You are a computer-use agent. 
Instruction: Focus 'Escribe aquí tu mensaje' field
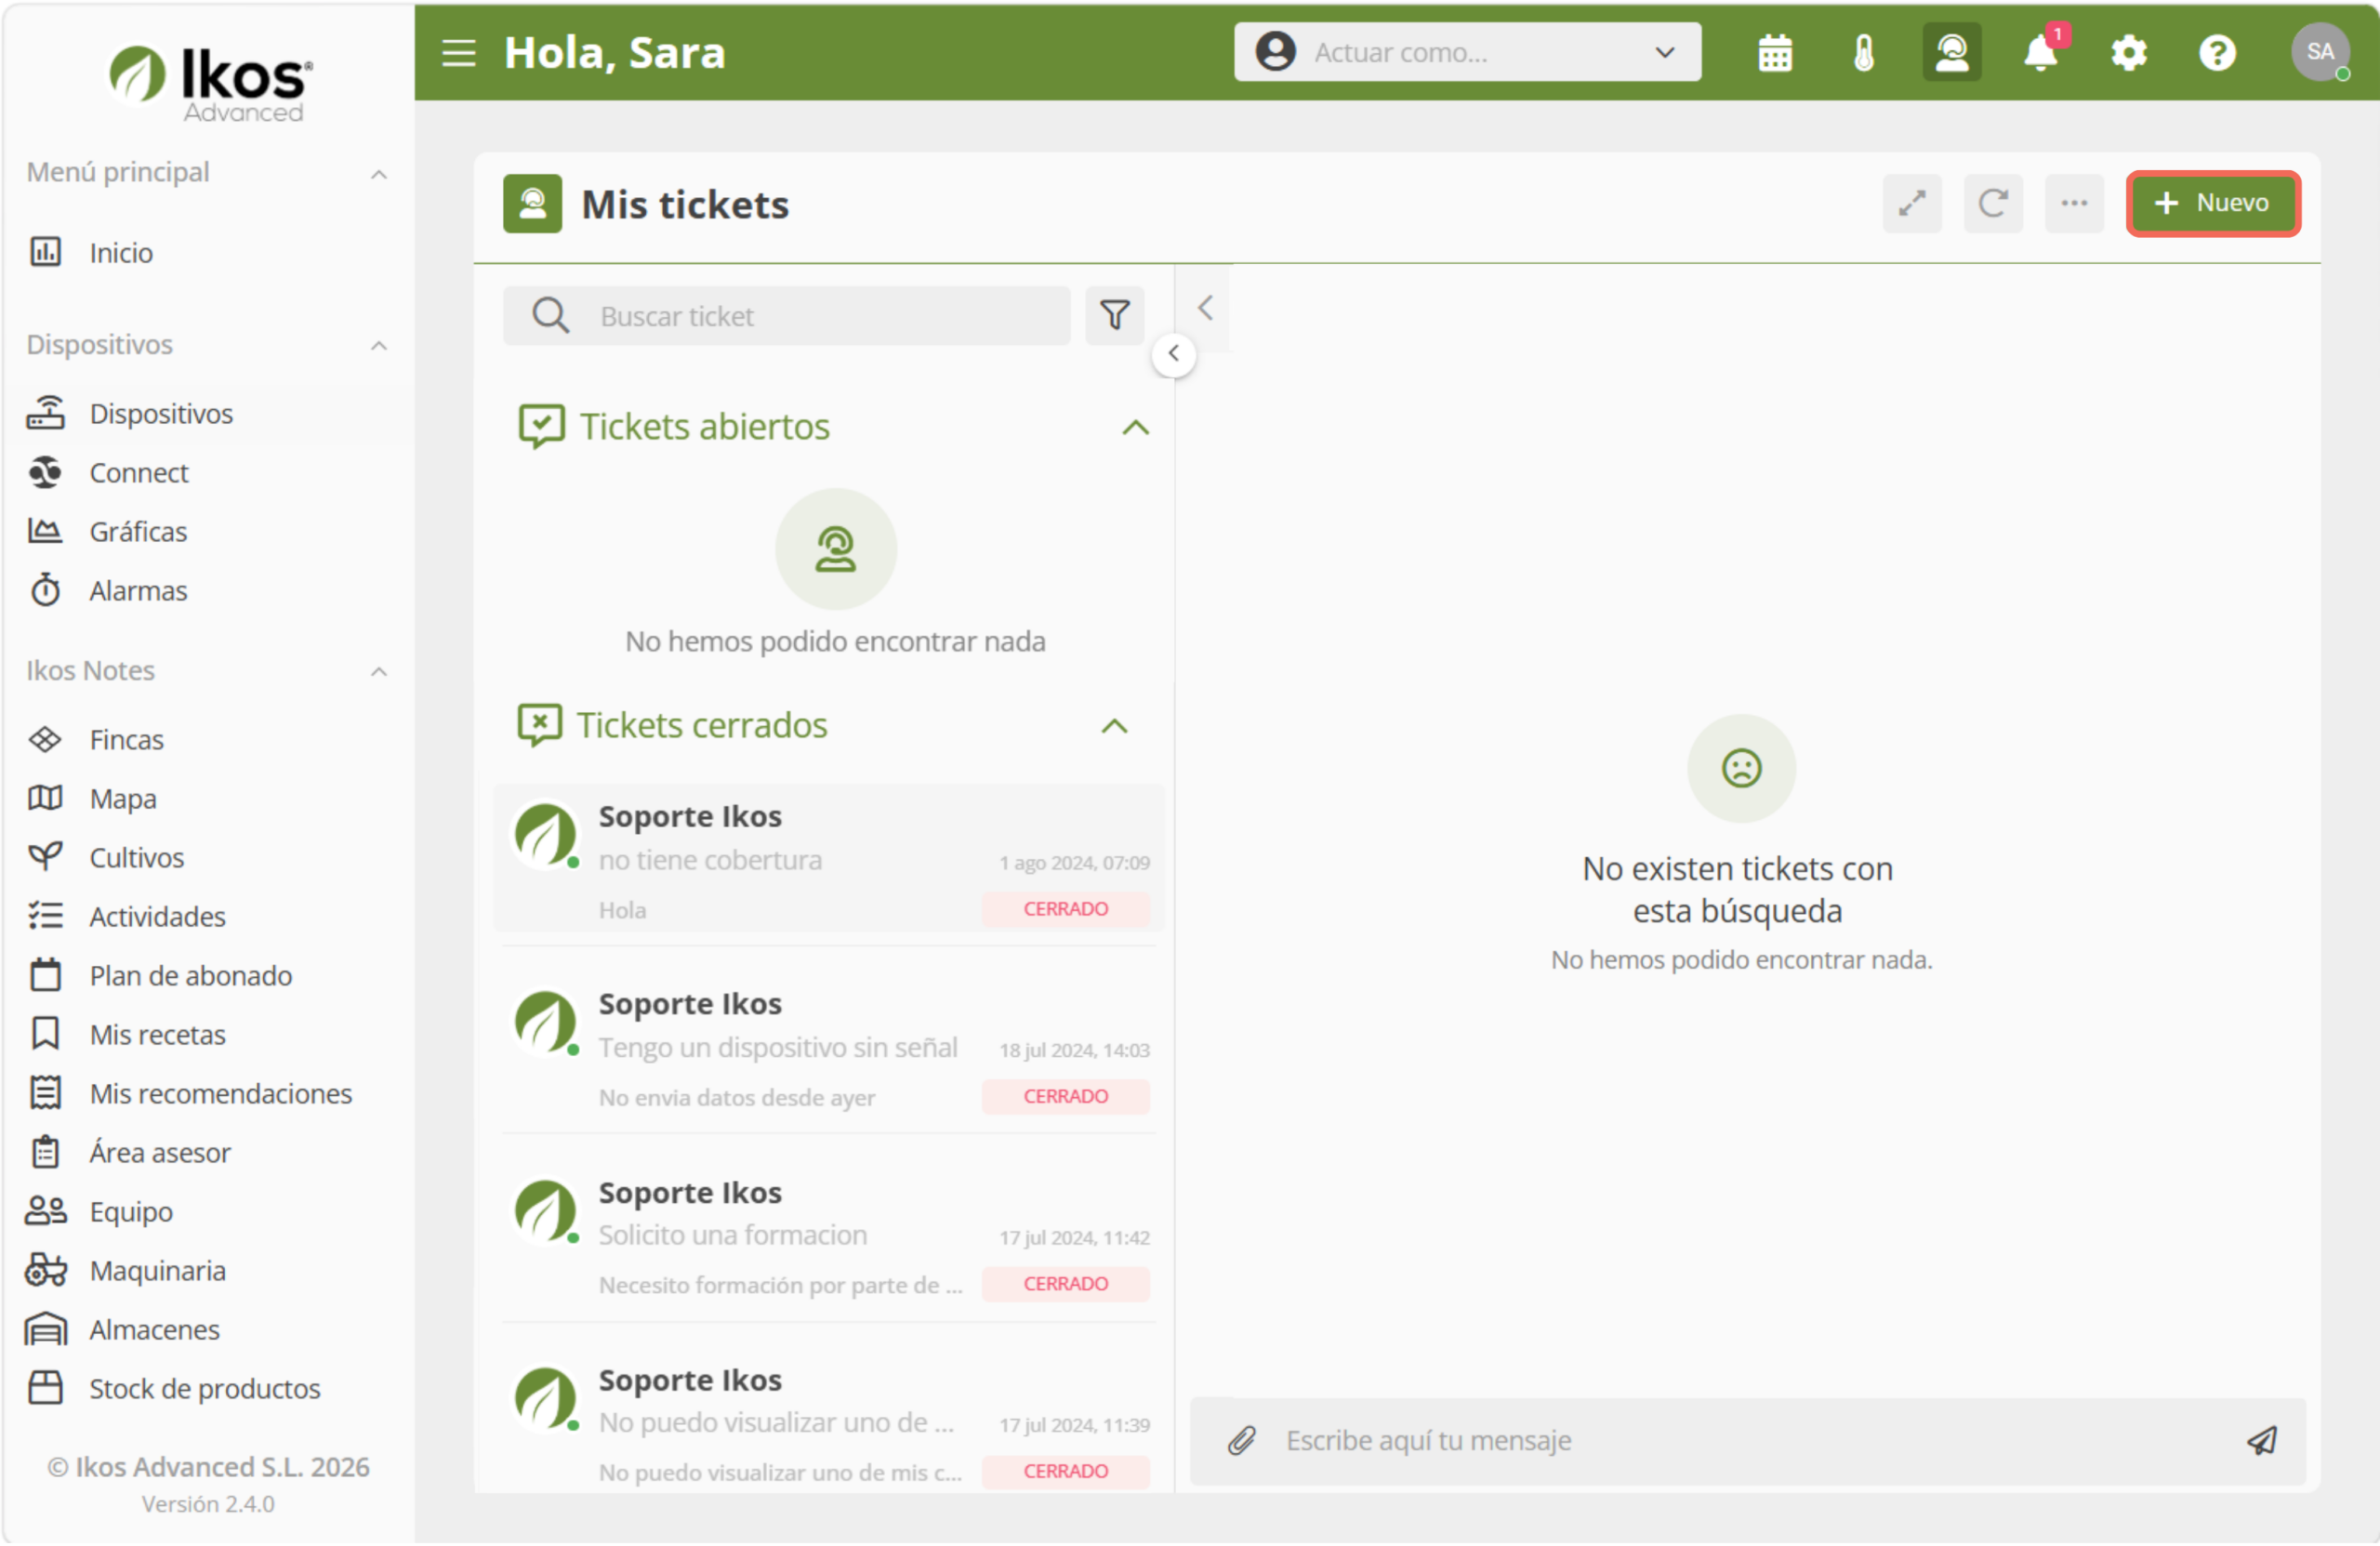1750,1441
